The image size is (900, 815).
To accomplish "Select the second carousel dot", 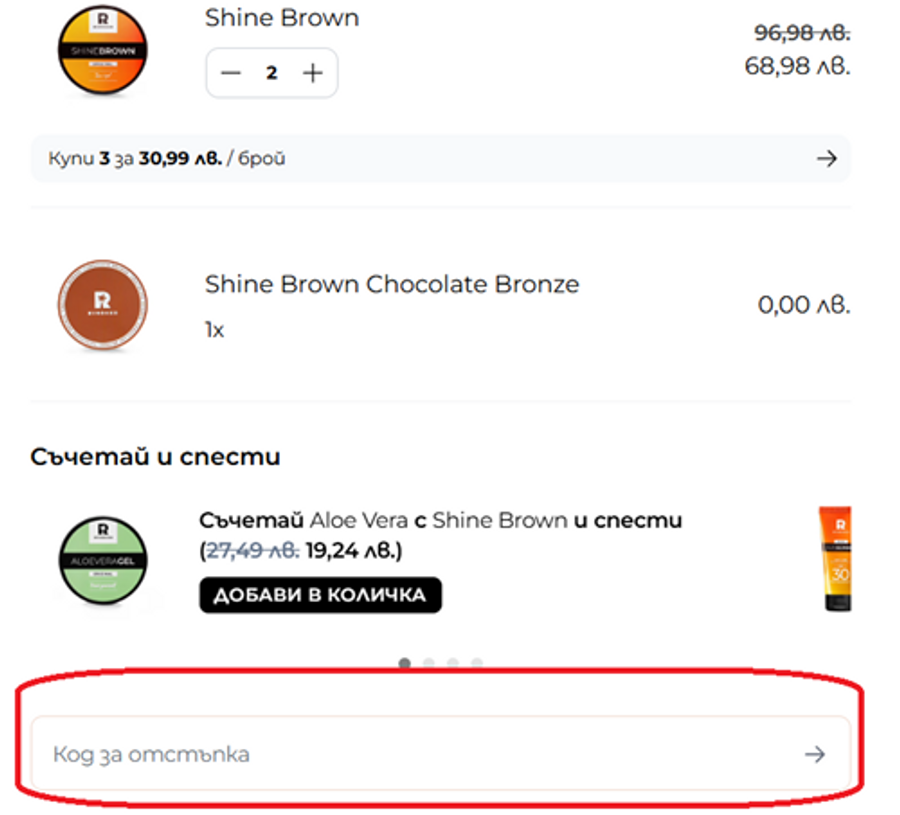I will (428, 662).
